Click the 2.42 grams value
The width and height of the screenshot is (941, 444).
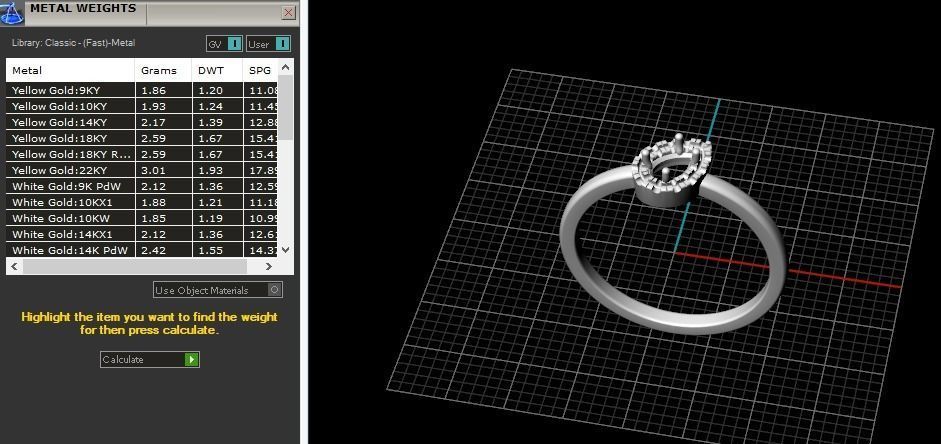(x=154, y=250)
